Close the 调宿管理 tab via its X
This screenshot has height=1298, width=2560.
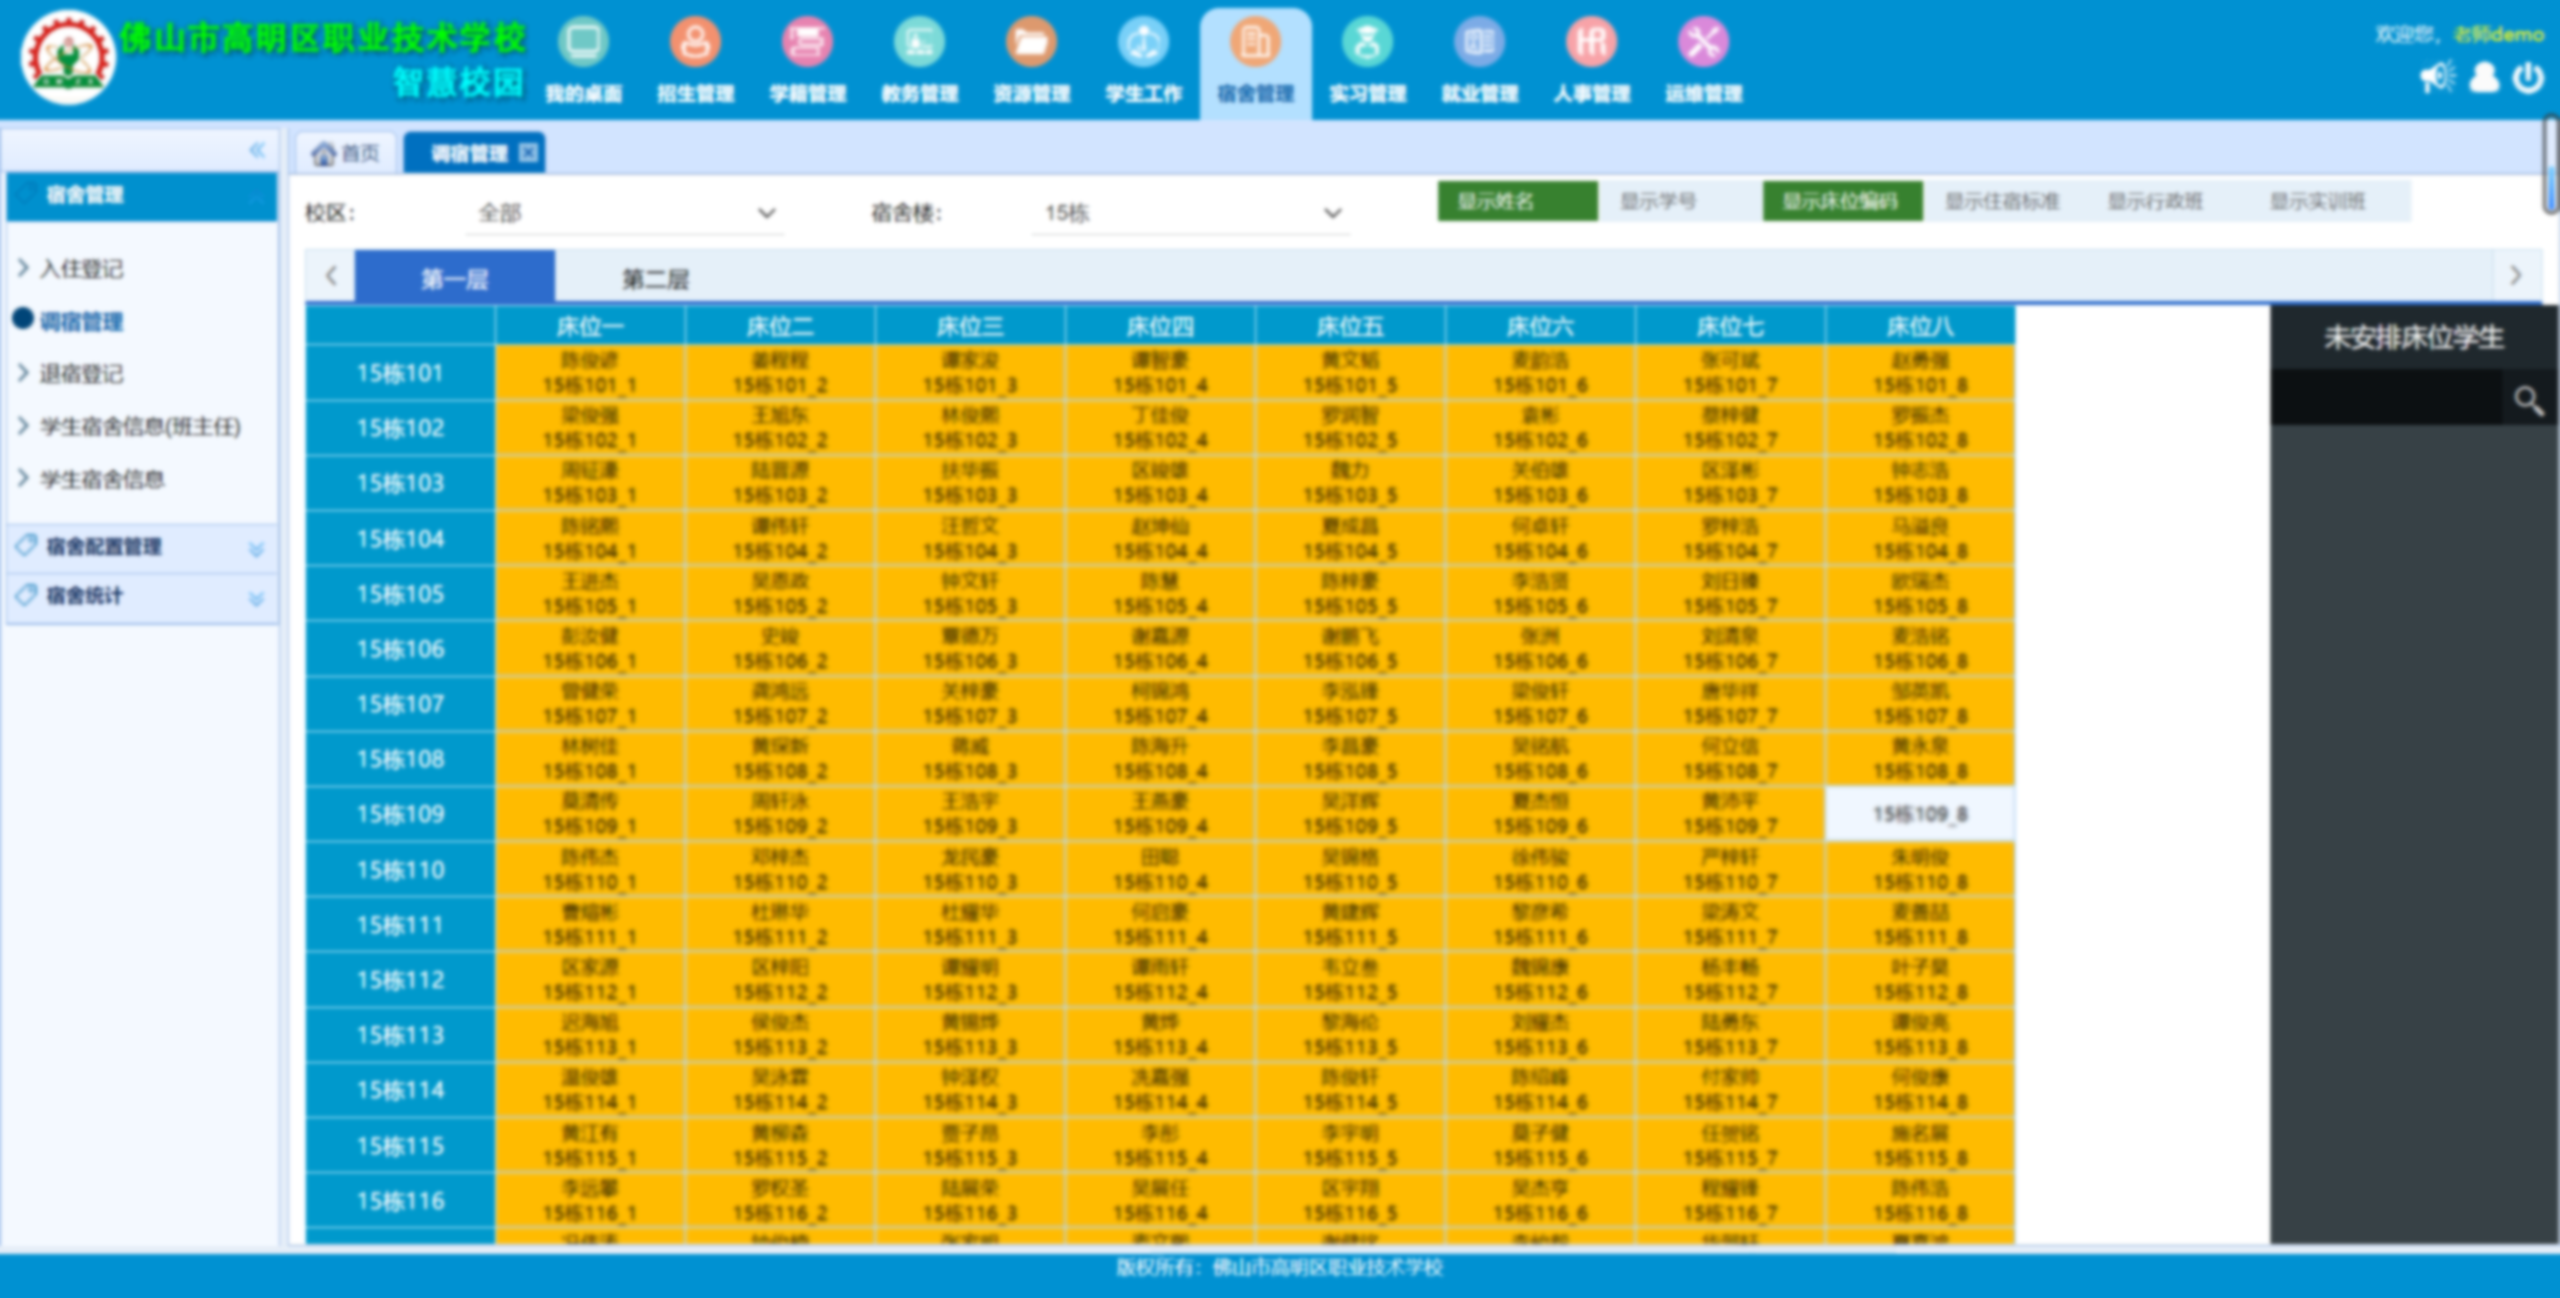528,152
